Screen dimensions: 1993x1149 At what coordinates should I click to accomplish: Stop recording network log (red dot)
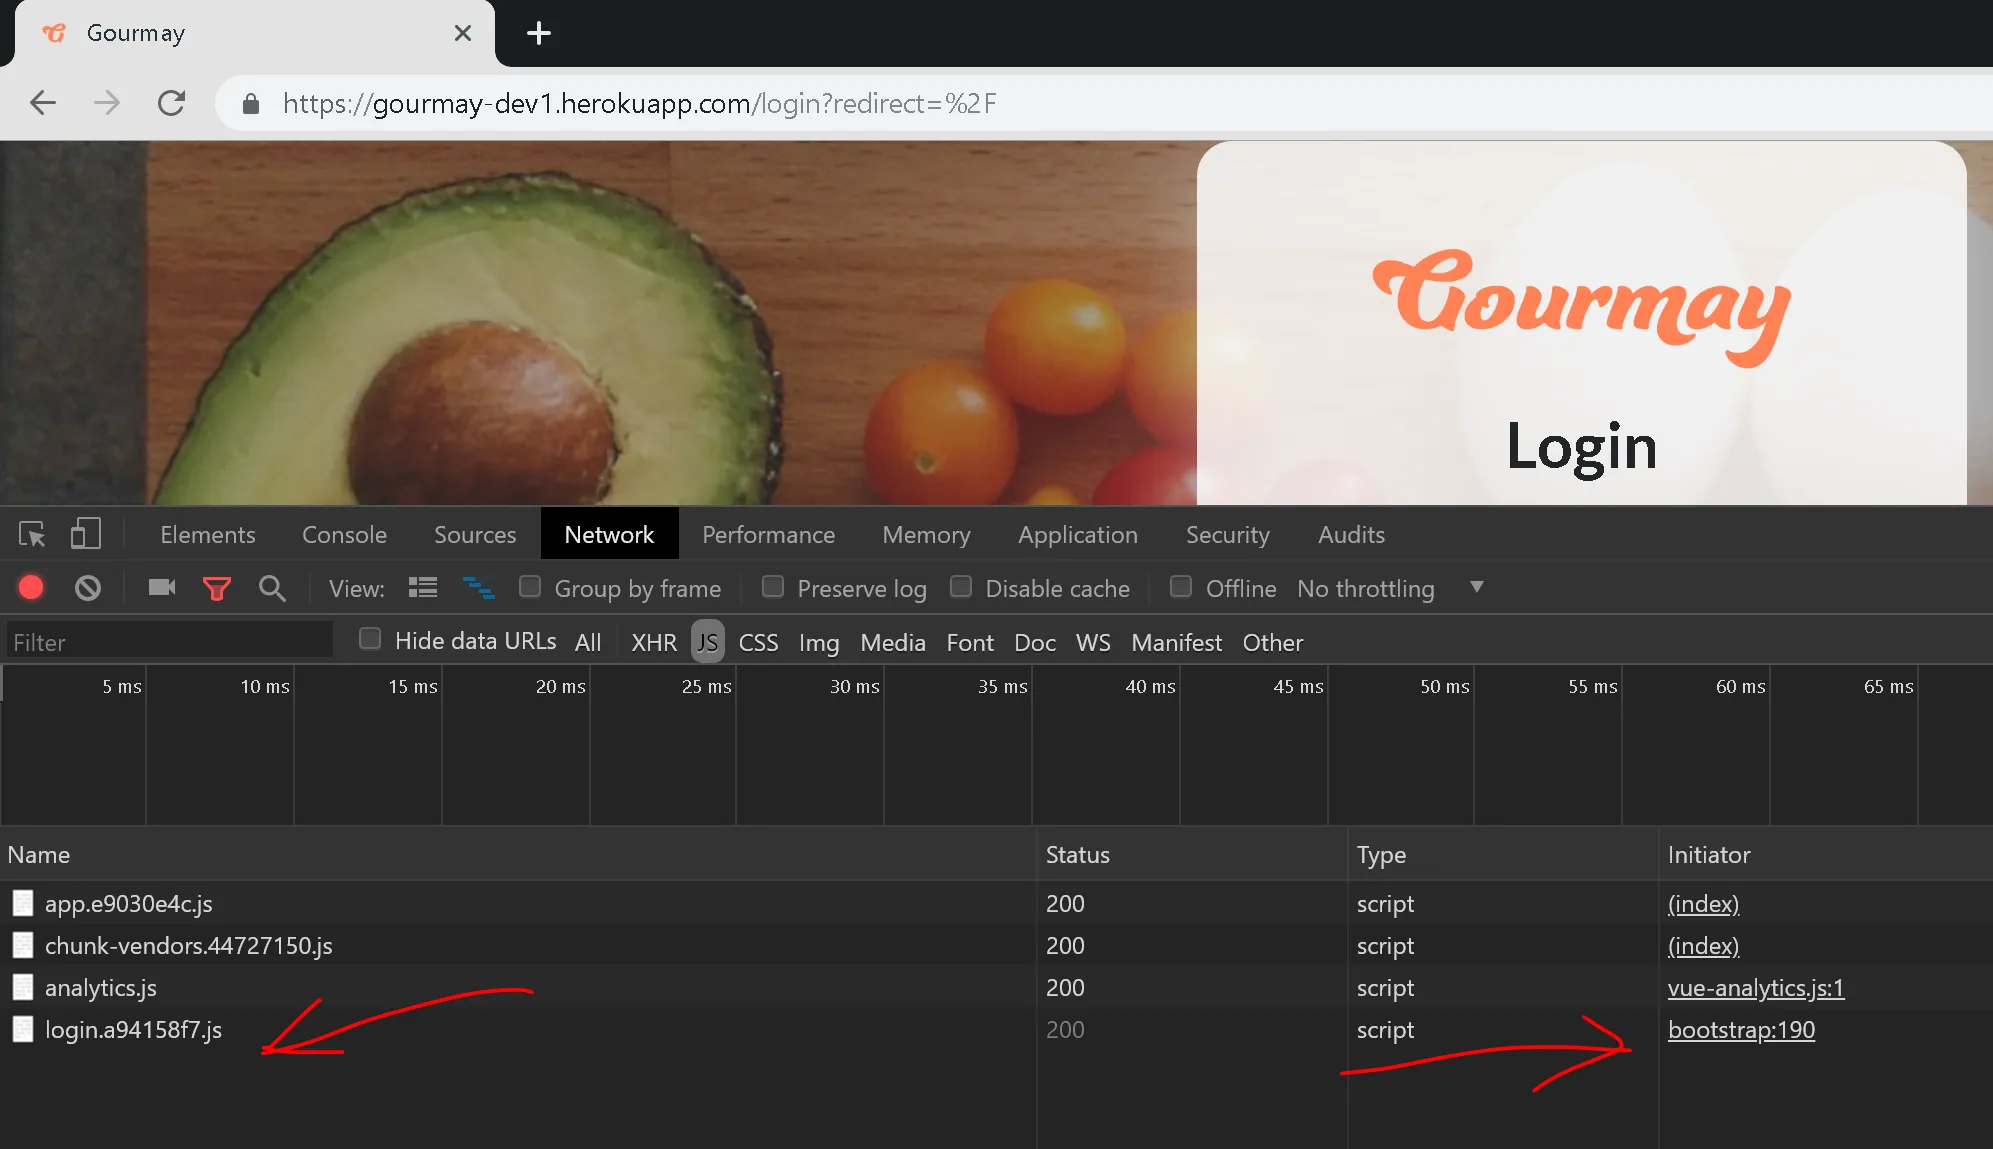click(x=31, y=588)
